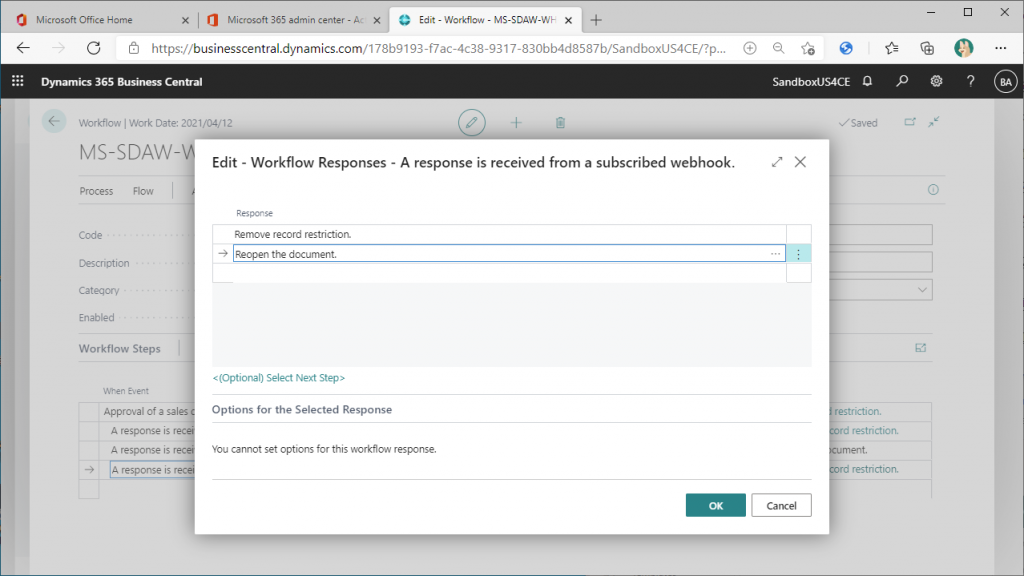Viewport: 1024px width, 576px height.
Task: Open the Dynamics 365 app launcher grid
Action: point(18,81)
